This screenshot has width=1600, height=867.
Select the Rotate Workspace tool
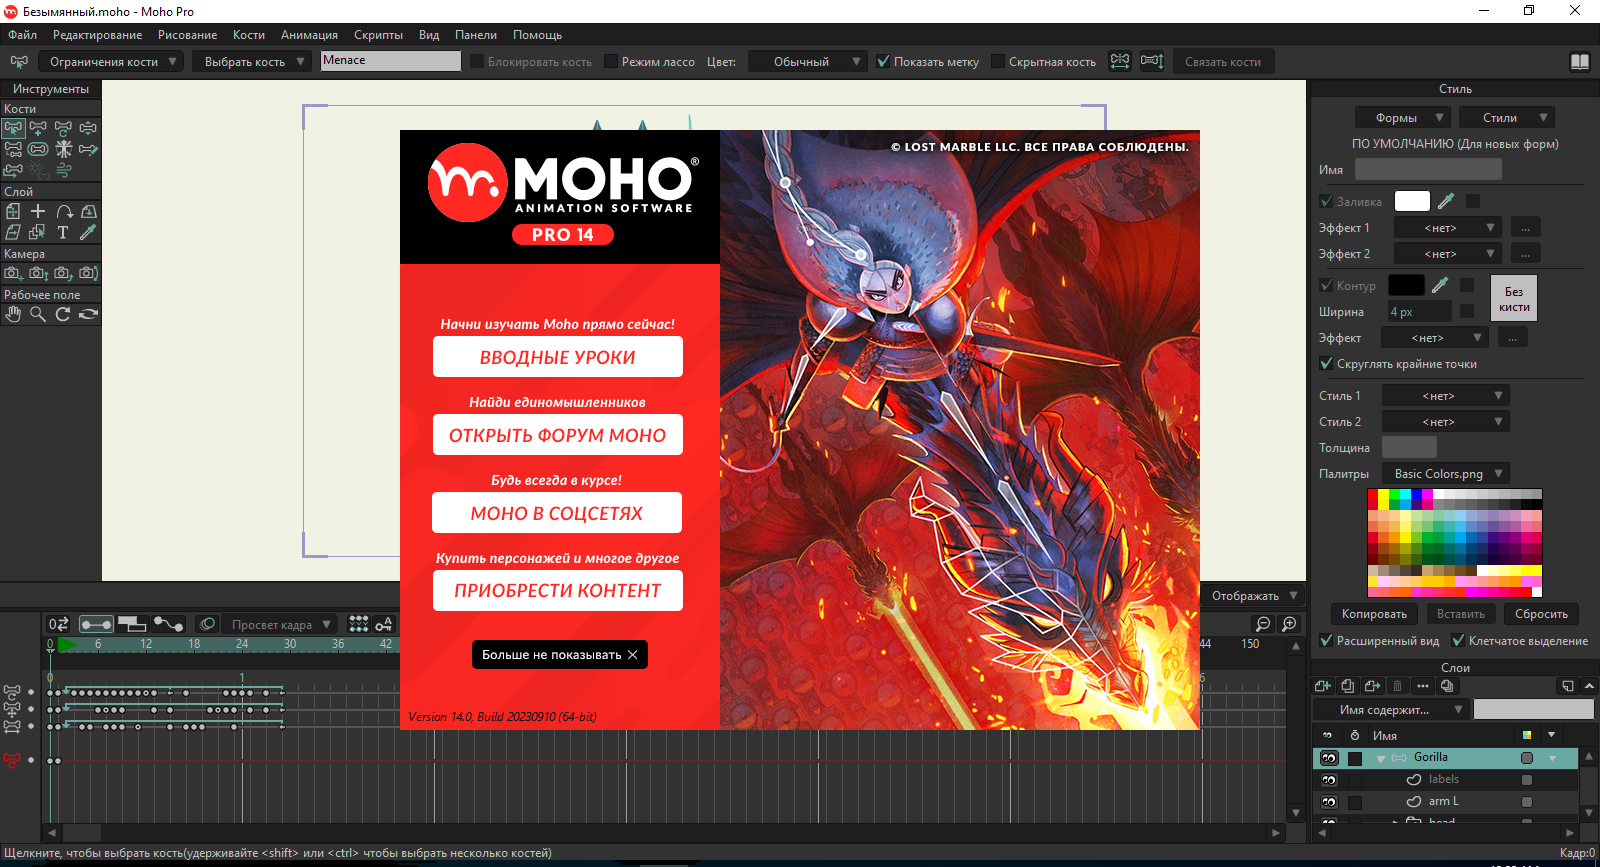(63, 314)
